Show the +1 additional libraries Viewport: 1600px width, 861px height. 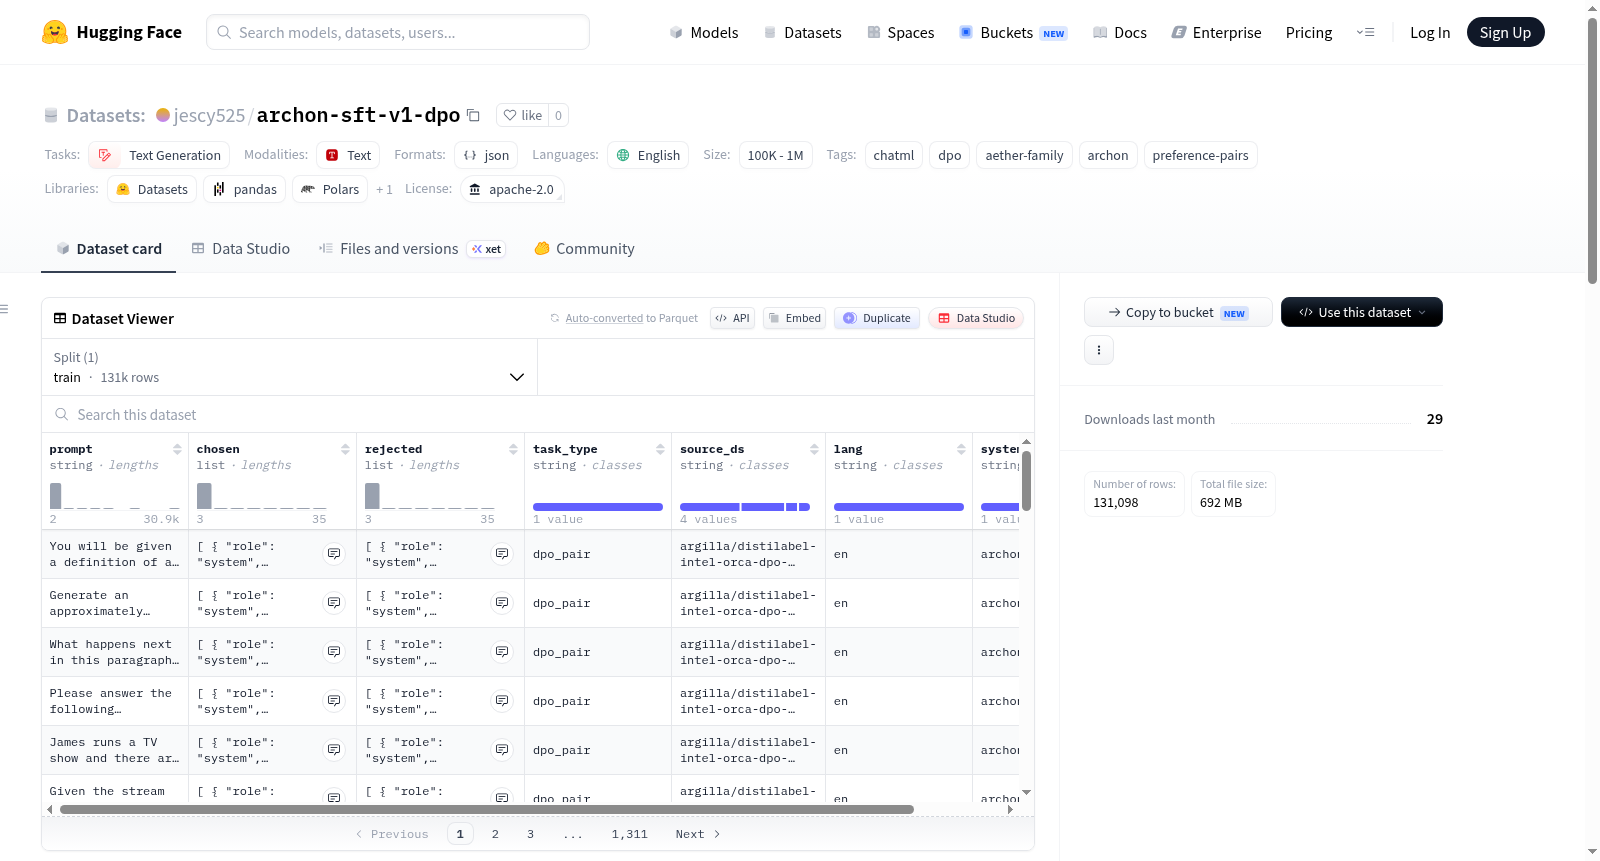pos(384,189)
